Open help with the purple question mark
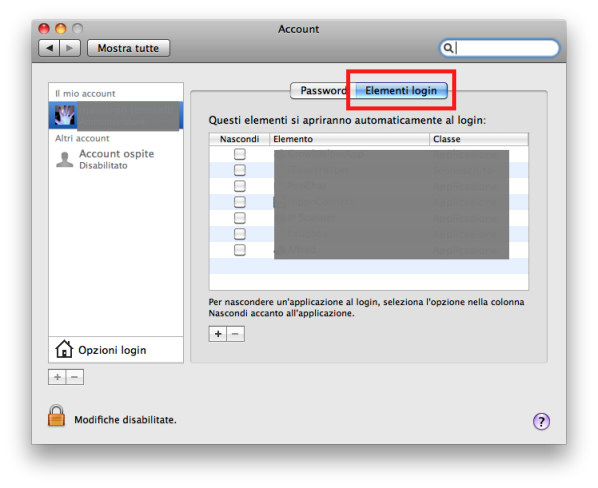This screenshot has height=488, width=598. 541,421
